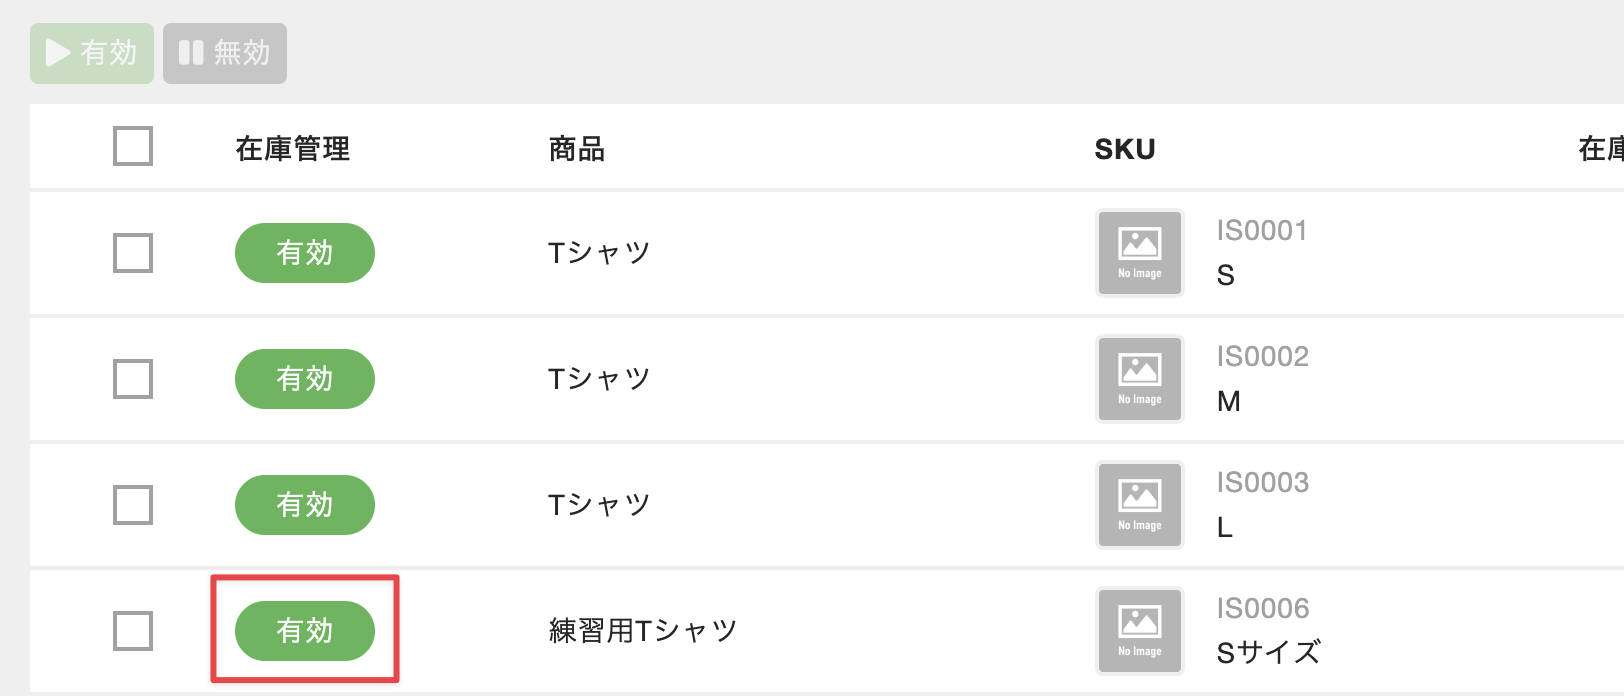
Task: Select the checkbox for IS0003 row
Action: [133, 505]
